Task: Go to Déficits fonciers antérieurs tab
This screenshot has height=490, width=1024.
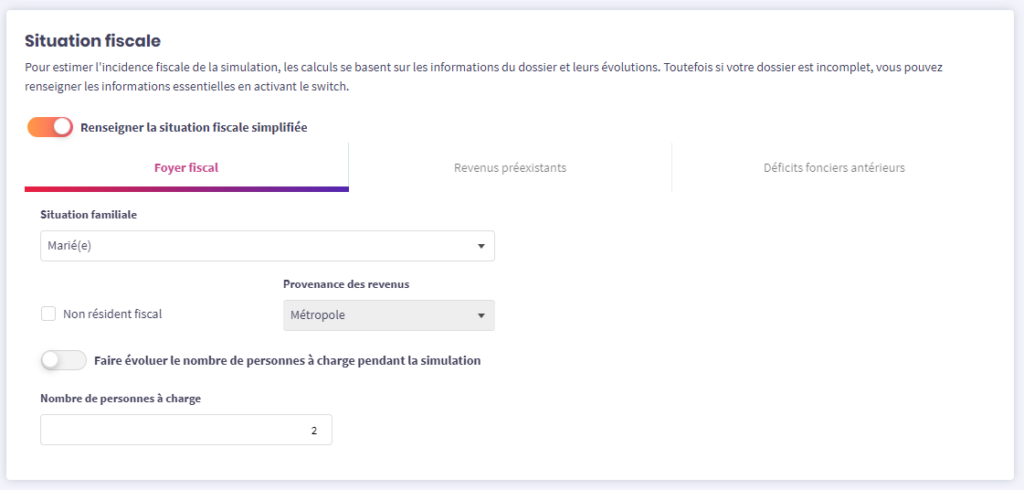Action: [834, 167]
